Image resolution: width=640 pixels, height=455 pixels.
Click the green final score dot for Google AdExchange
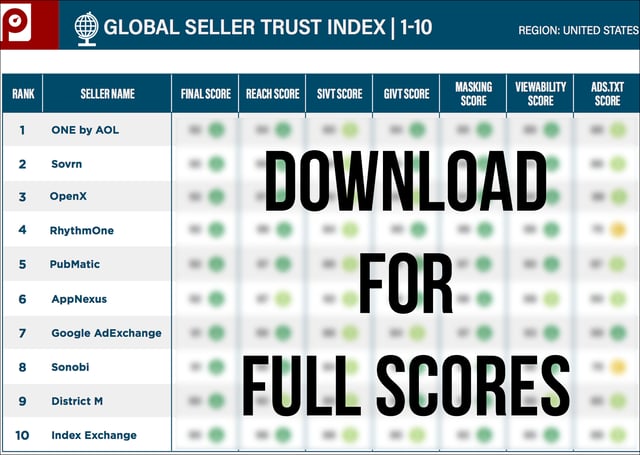click(216, 333)
